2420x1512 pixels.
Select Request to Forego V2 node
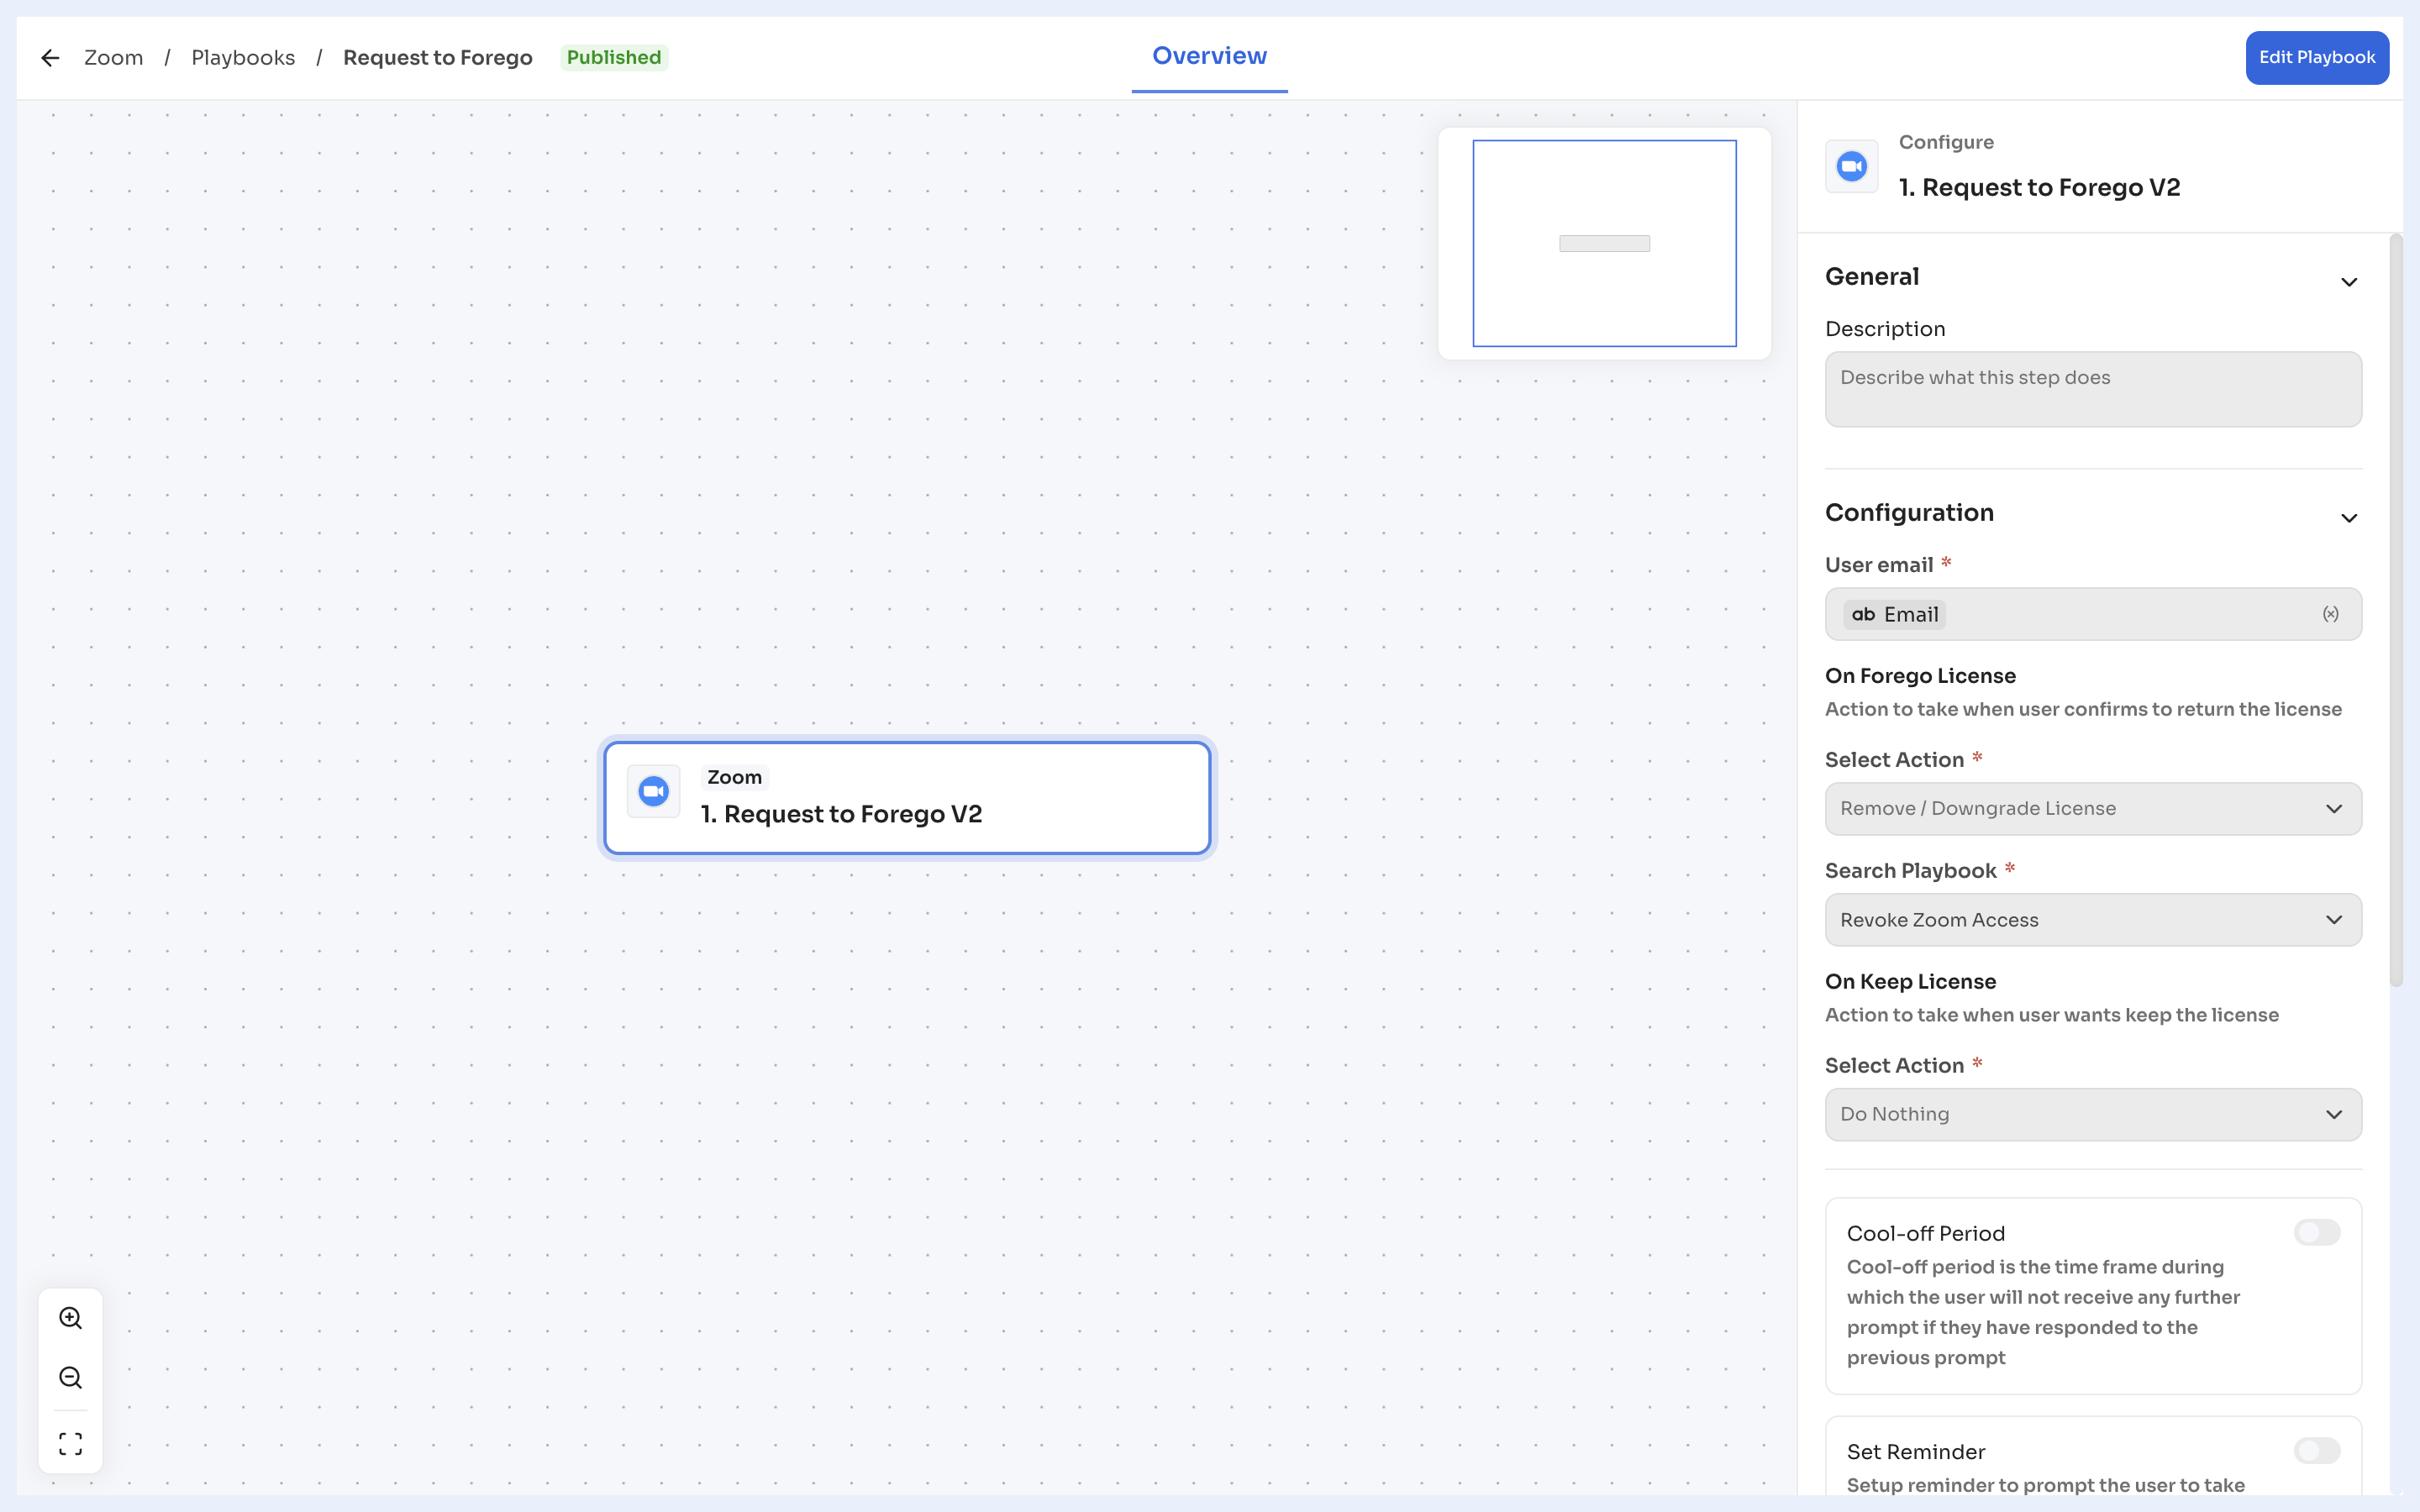907,798
